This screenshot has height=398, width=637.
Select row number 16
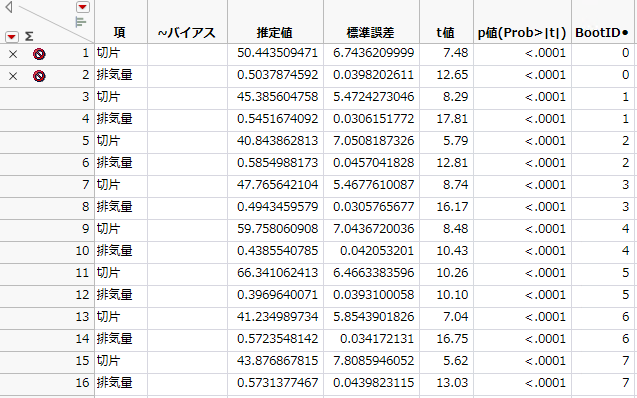[82, 382]
